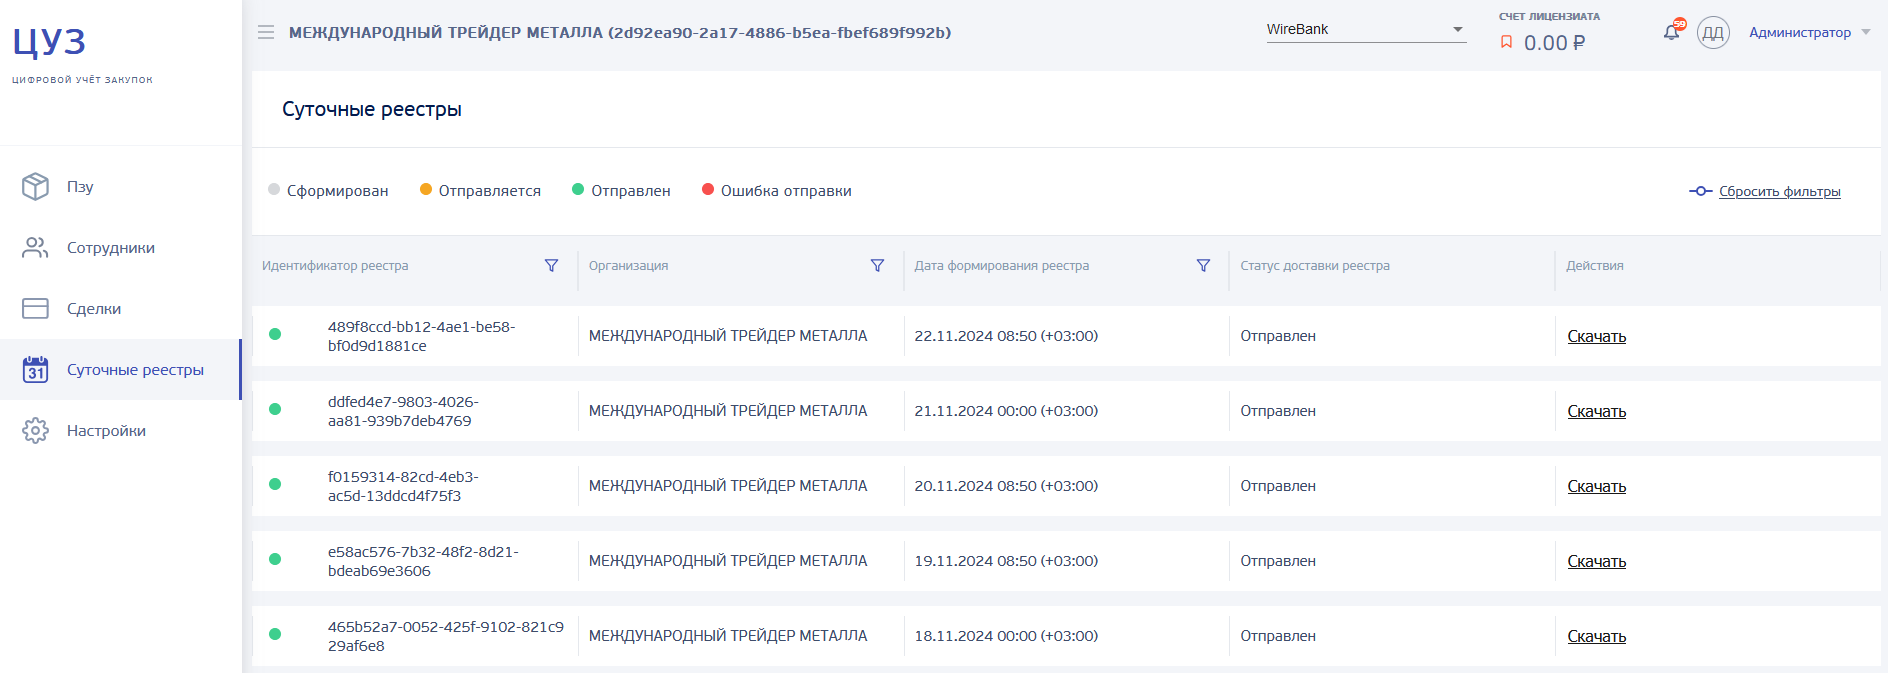
Task: Open filter for Идентификатор реестра column
Action: coord(551,265)
